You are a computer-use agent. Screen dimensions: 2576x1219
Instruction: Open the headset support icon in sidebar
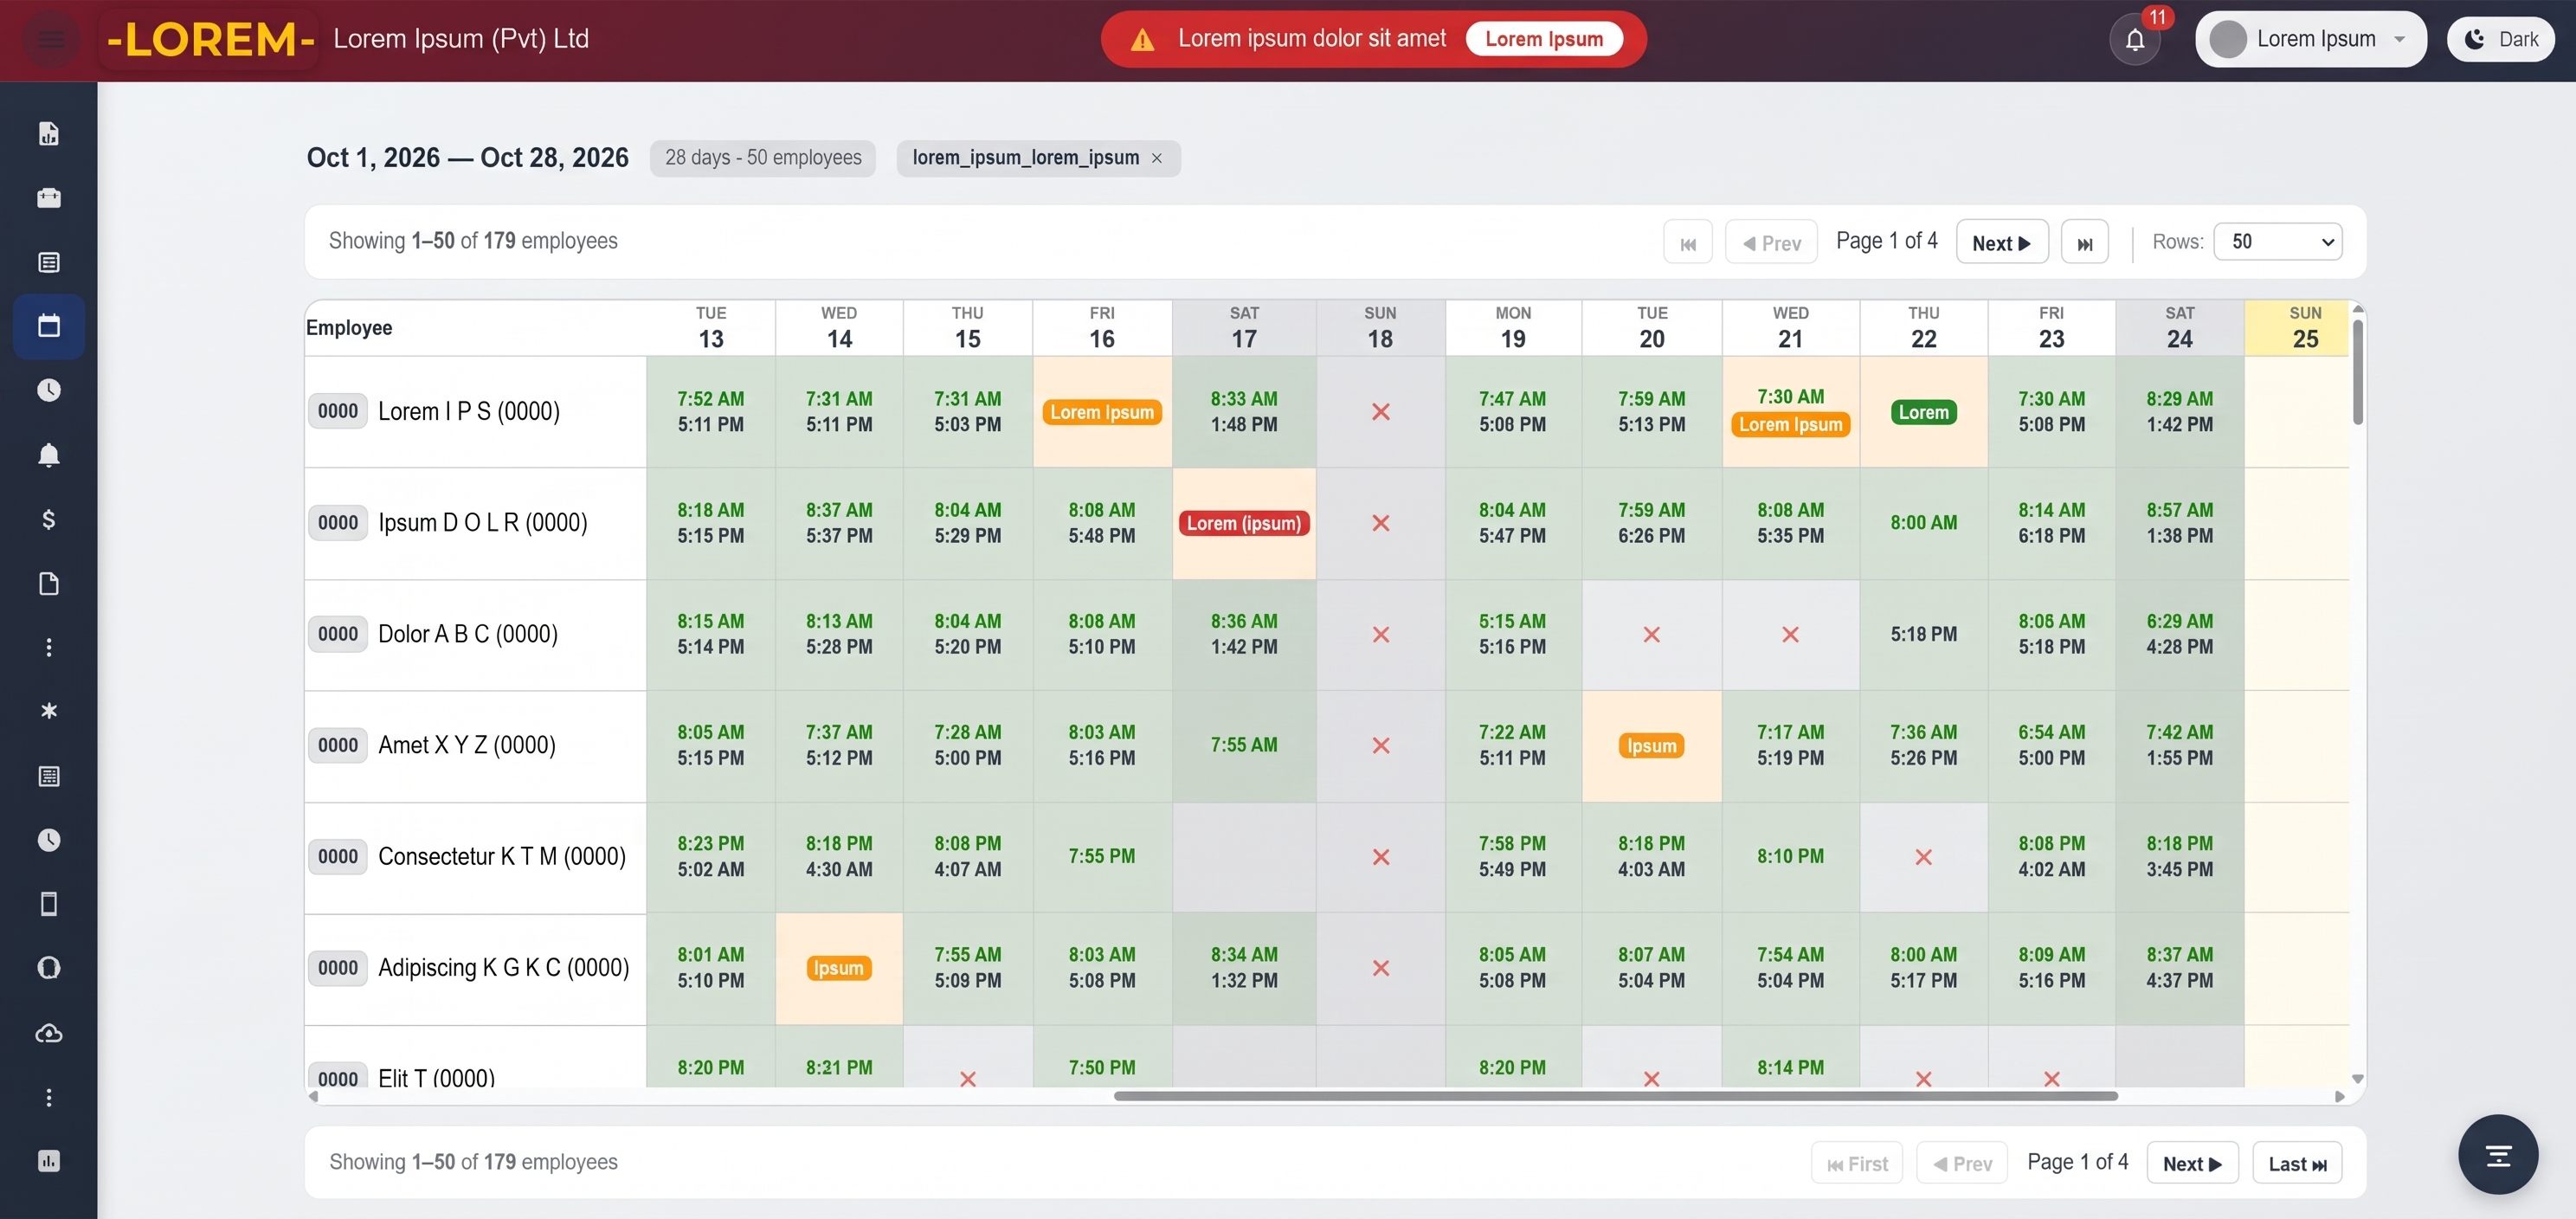coord(48,968)
